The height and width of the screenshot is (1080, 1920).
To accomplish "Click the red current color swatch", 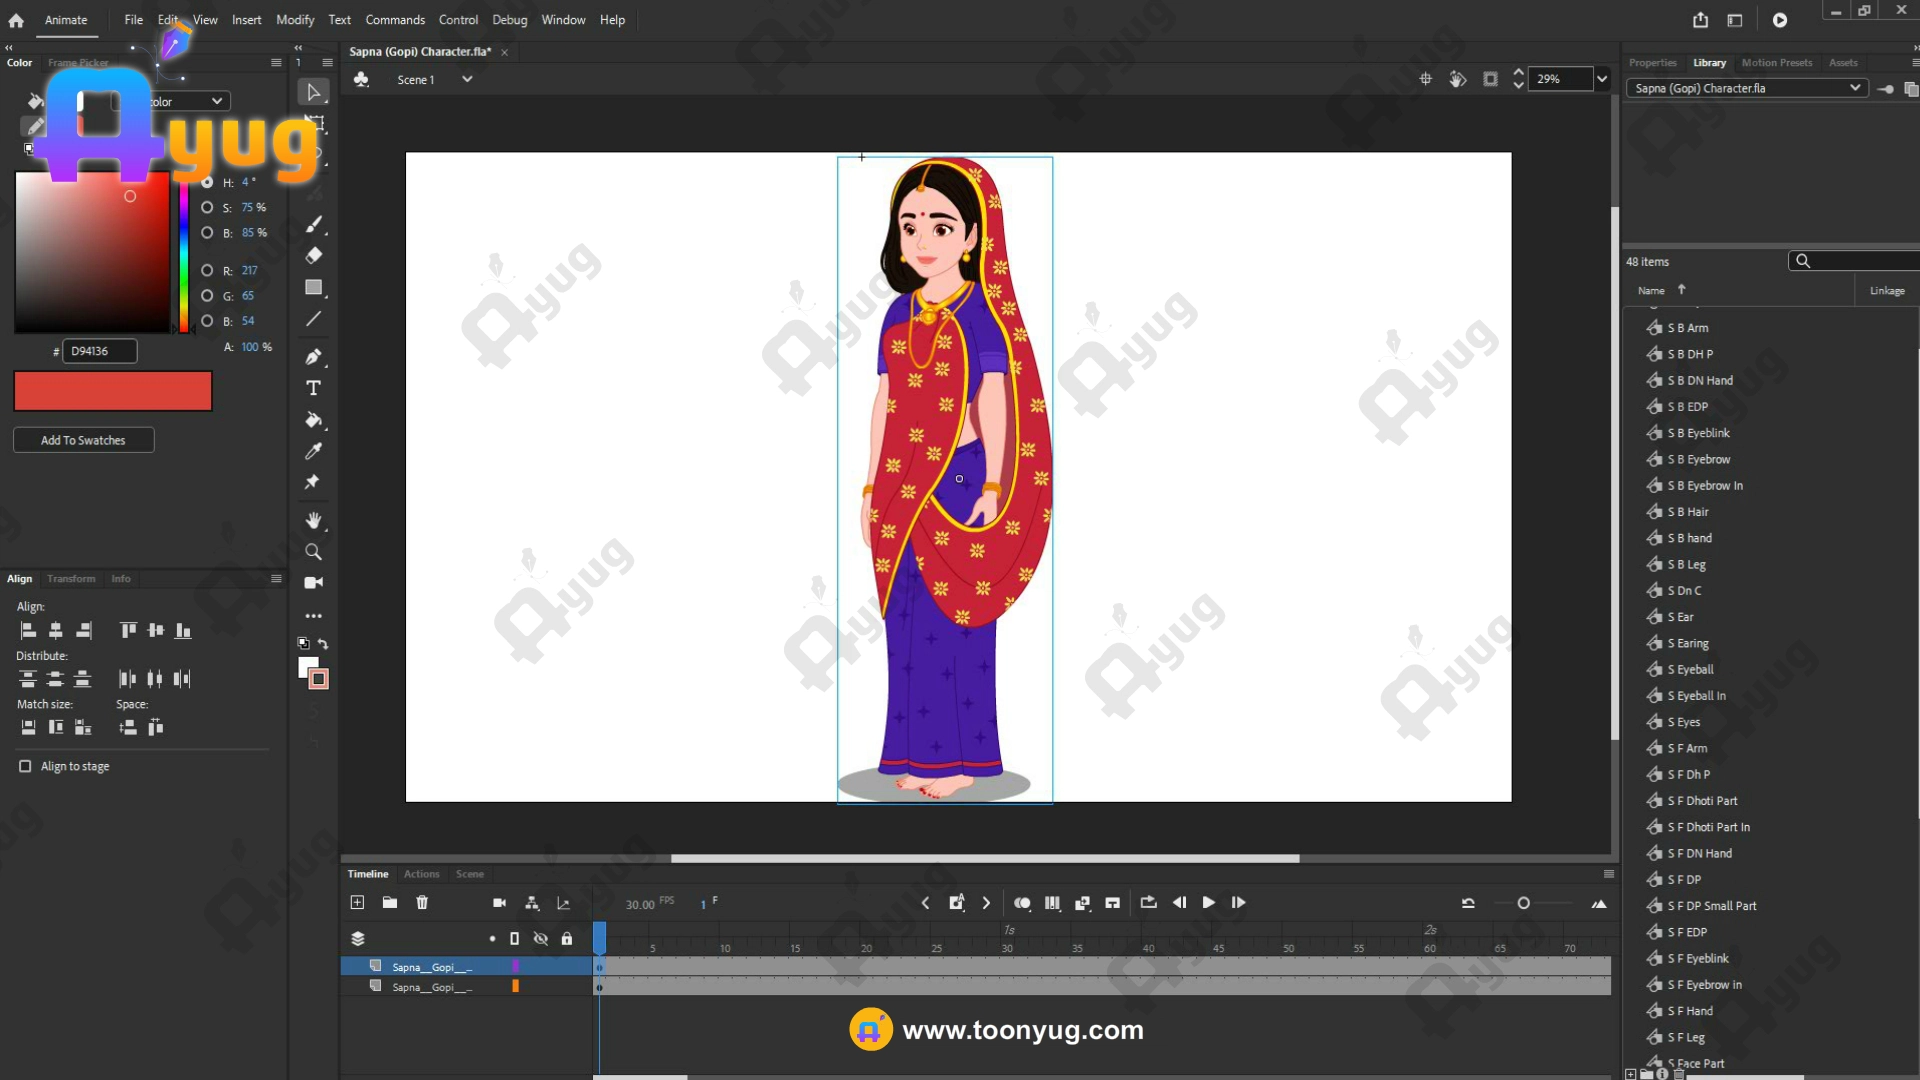I will (113, 391).
